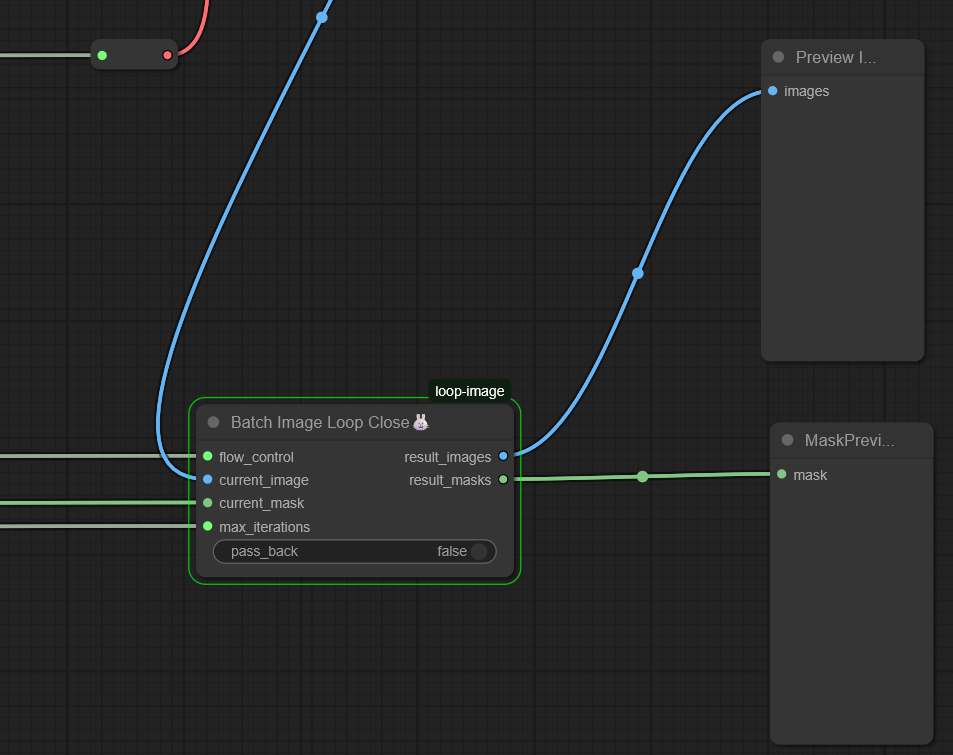
Task: Collapse the Preview Image node using its dot
Action: coord(778,57)
